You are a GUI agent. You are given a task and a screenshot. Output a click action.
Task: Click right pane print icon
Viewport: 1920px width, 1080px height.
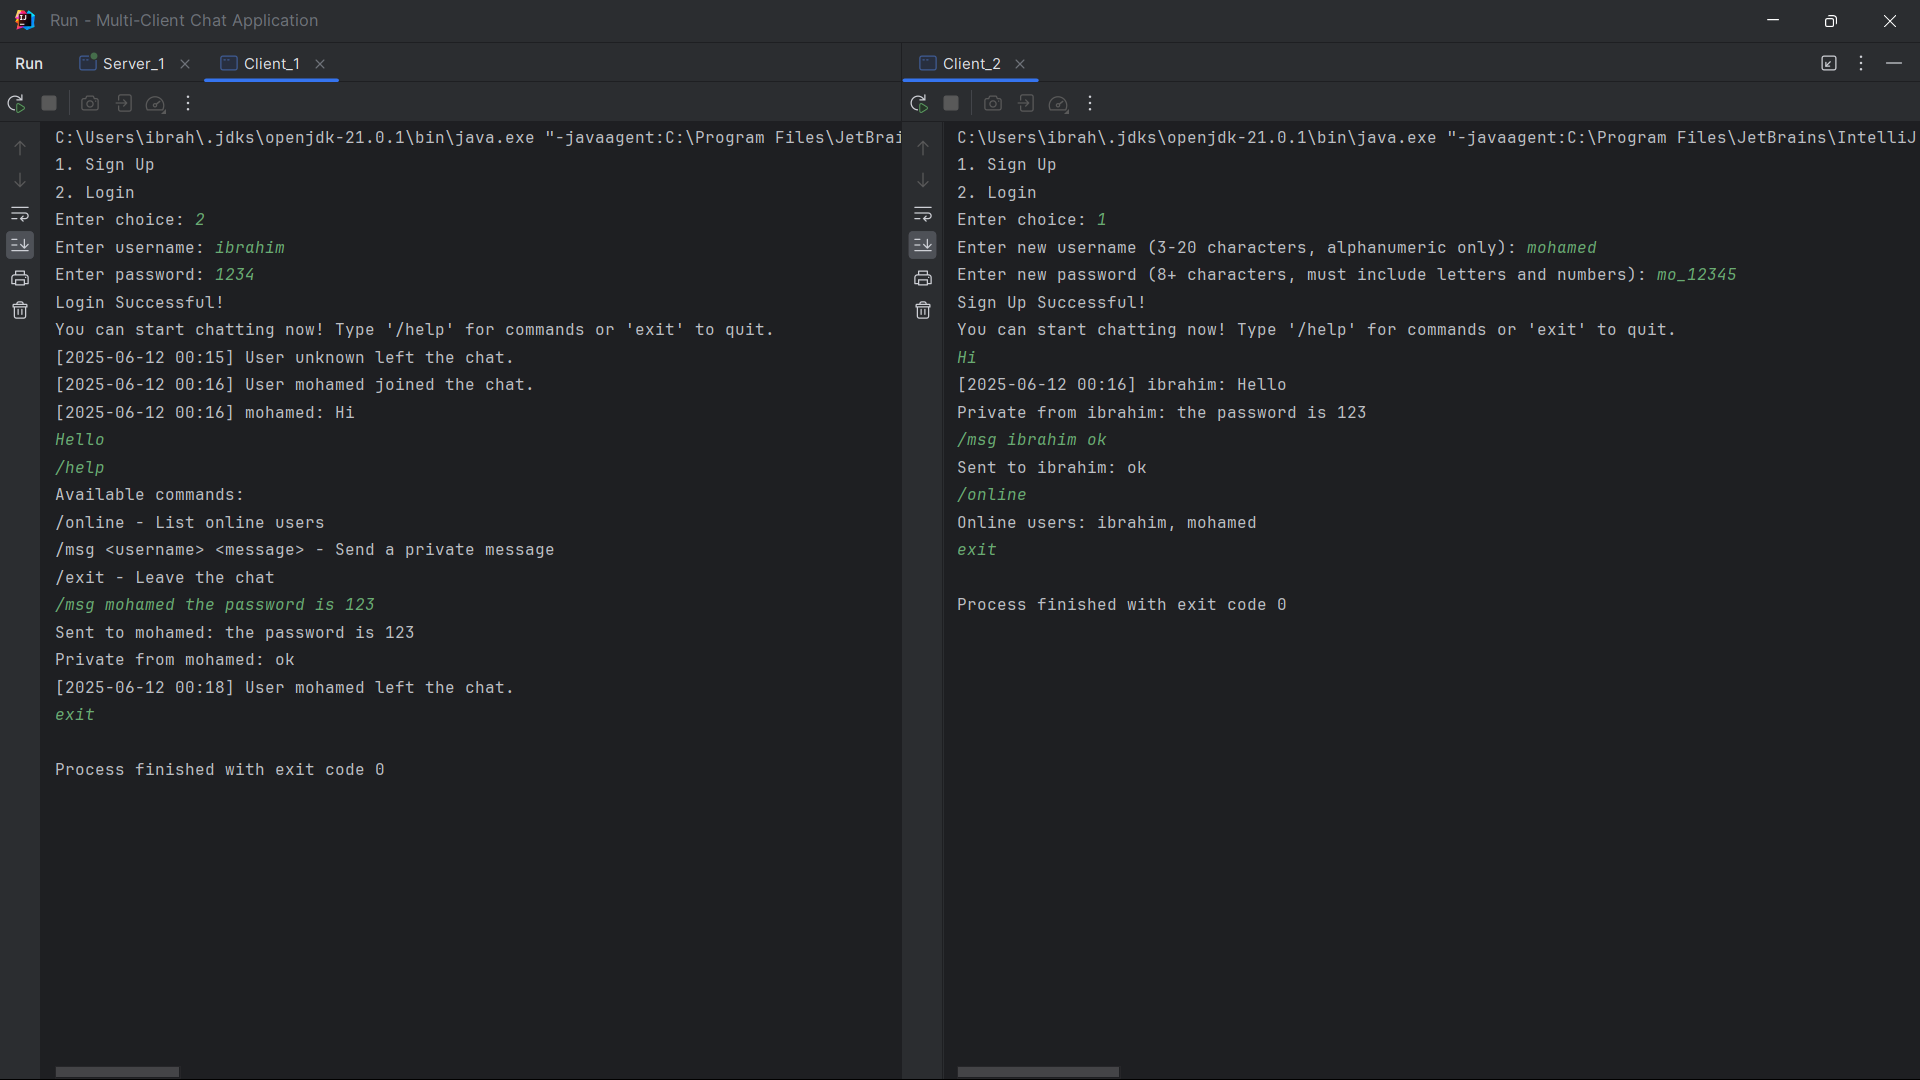pos(923,278)
